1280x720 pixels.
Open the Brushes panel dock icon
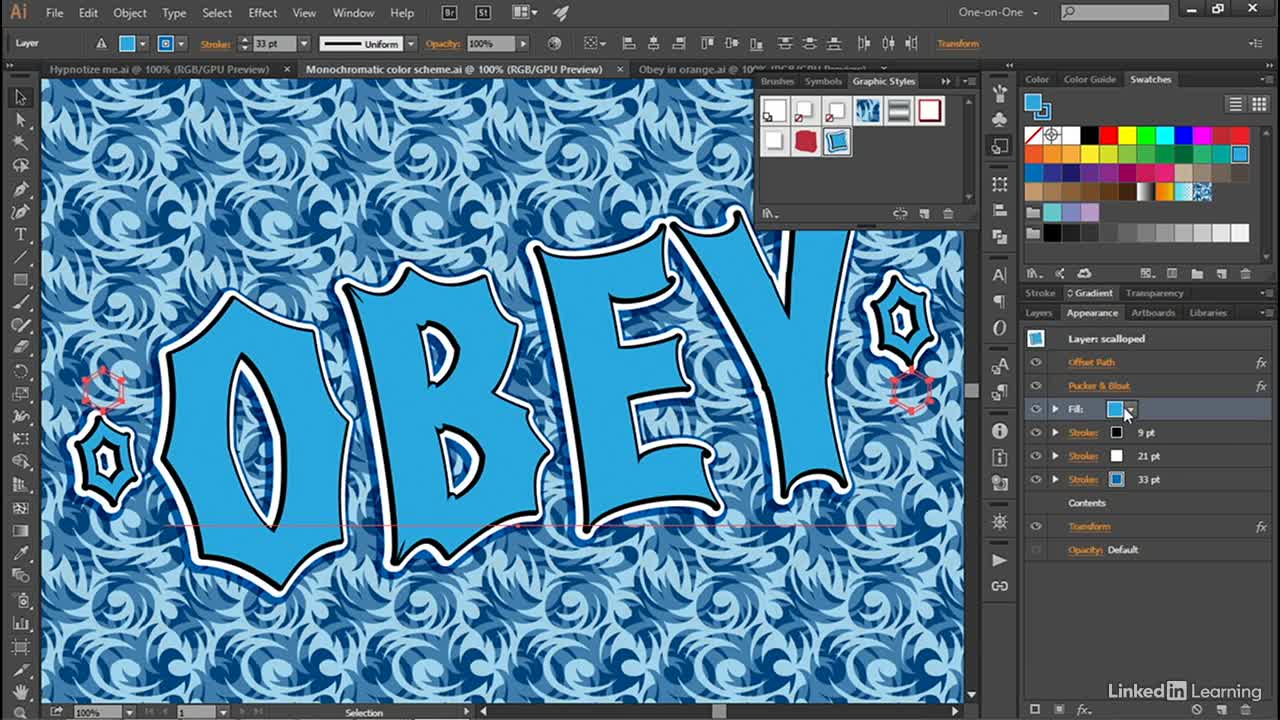coord(999,94)
